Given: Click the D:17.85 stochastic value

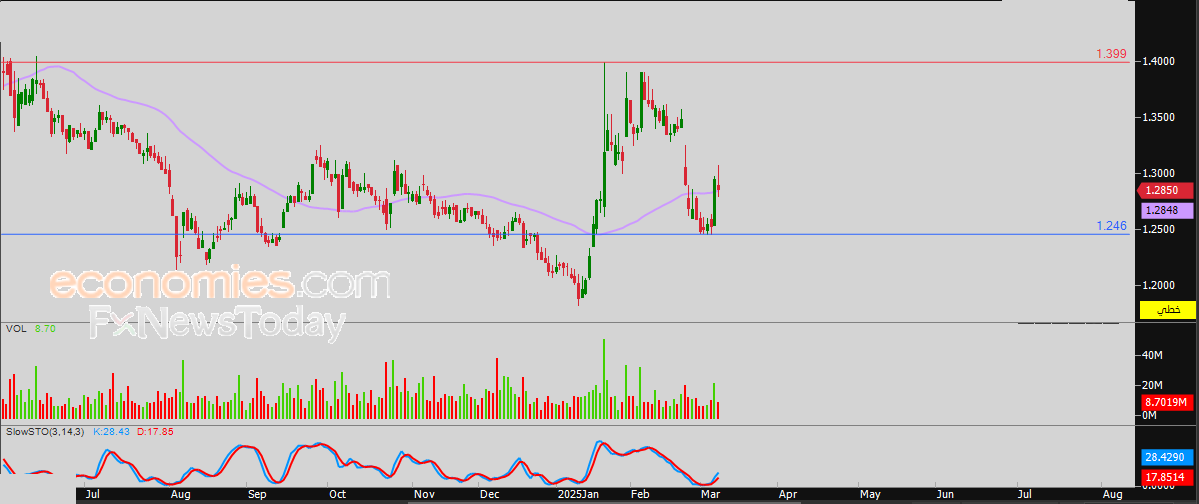Looking at the screenshot, I should (155, 431).
